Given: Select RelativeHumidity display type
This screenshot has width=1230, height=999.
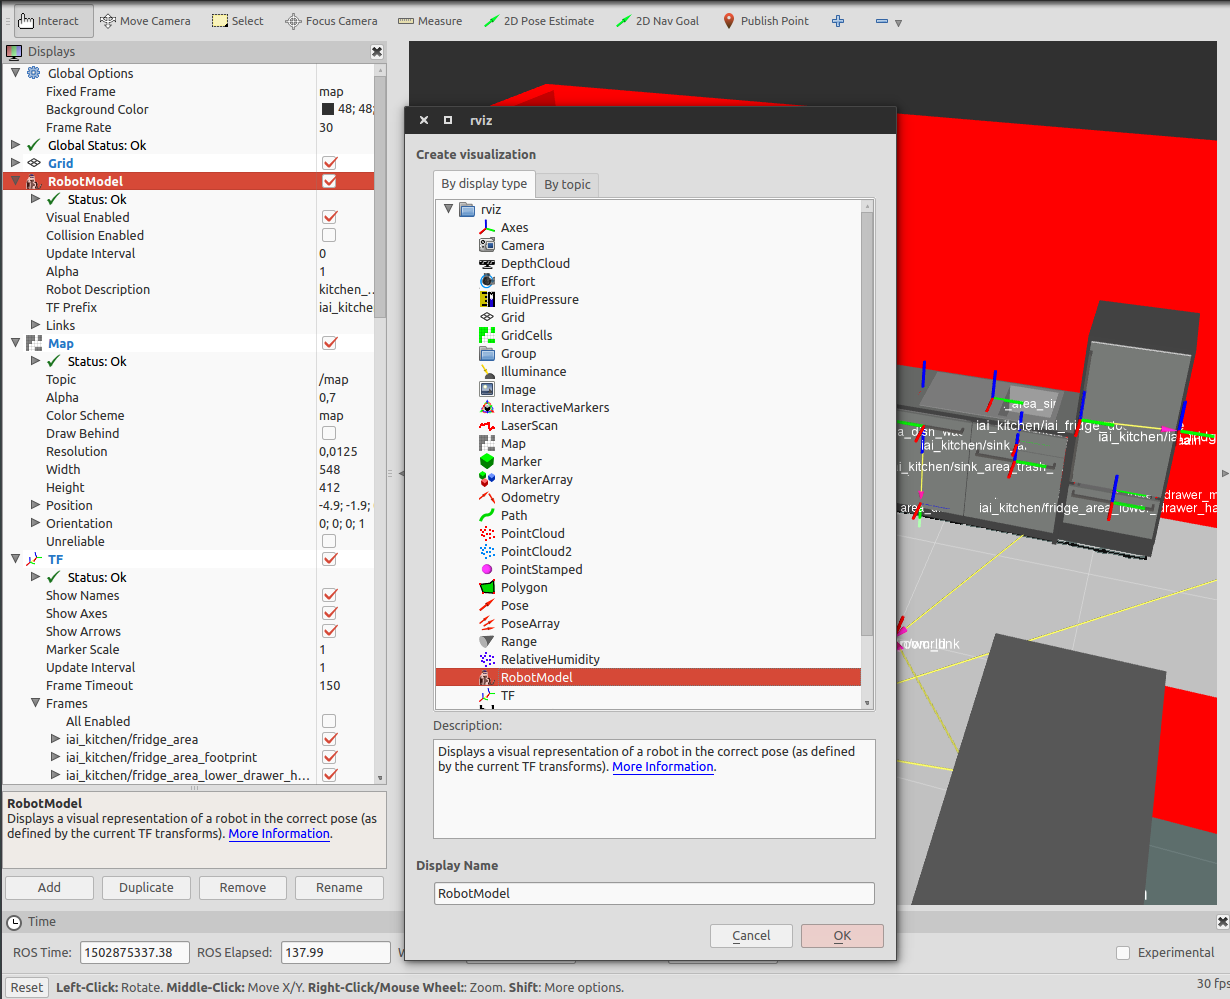Looking at the screenshot, I should (550, 659).
